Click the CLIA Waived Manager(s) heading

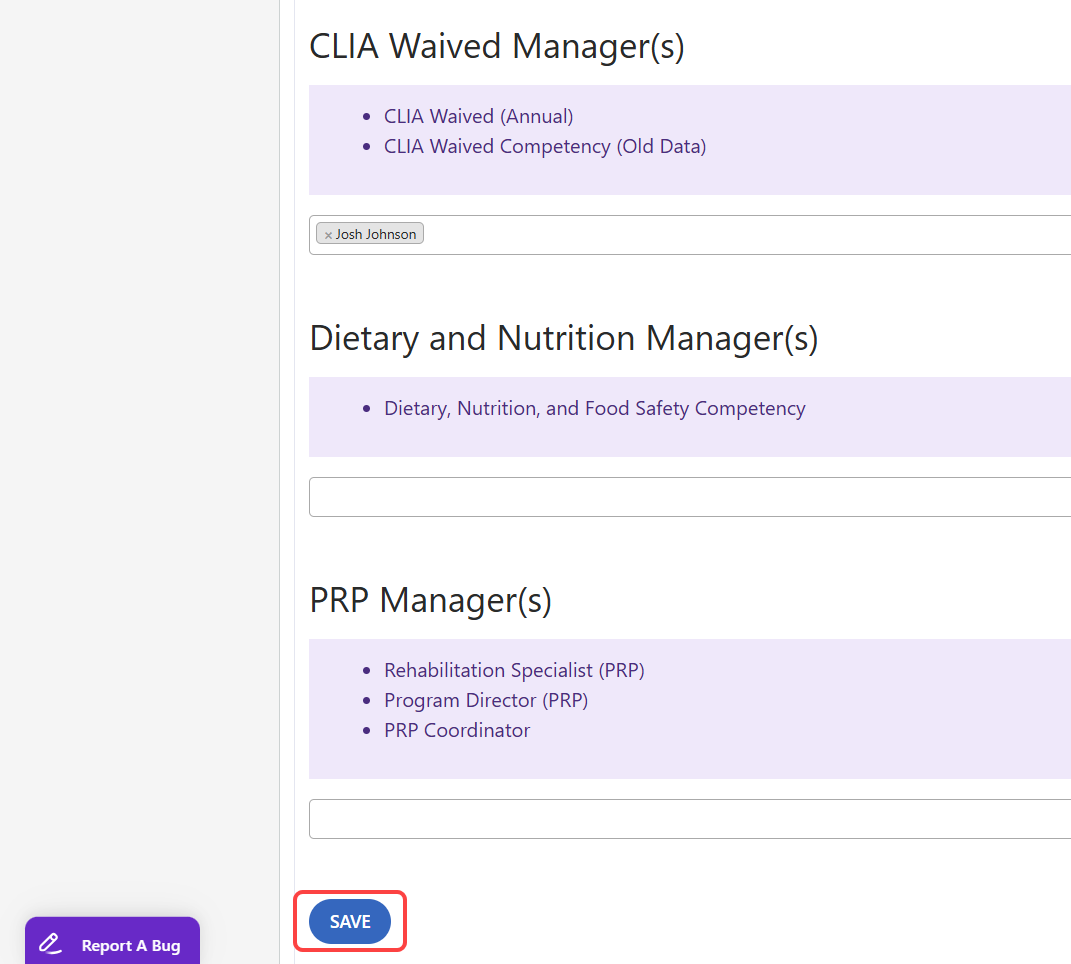pyautogui.click(x=497, y=46)
